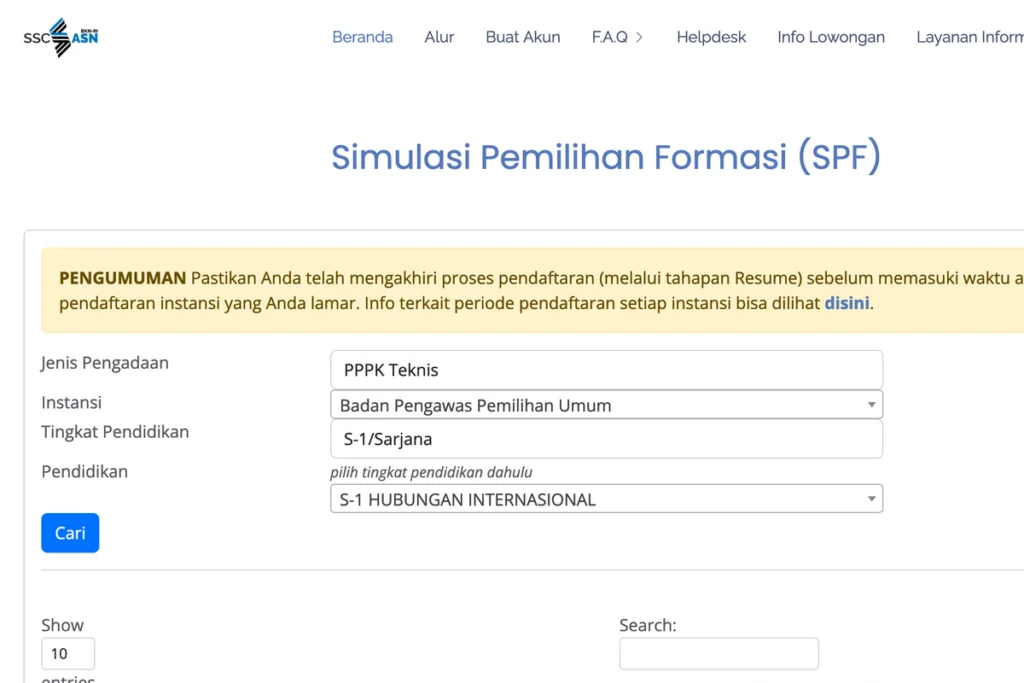Navigate to Helpdesk
This screenshot has width=1024, height=683.
click(x=711, y=37)
